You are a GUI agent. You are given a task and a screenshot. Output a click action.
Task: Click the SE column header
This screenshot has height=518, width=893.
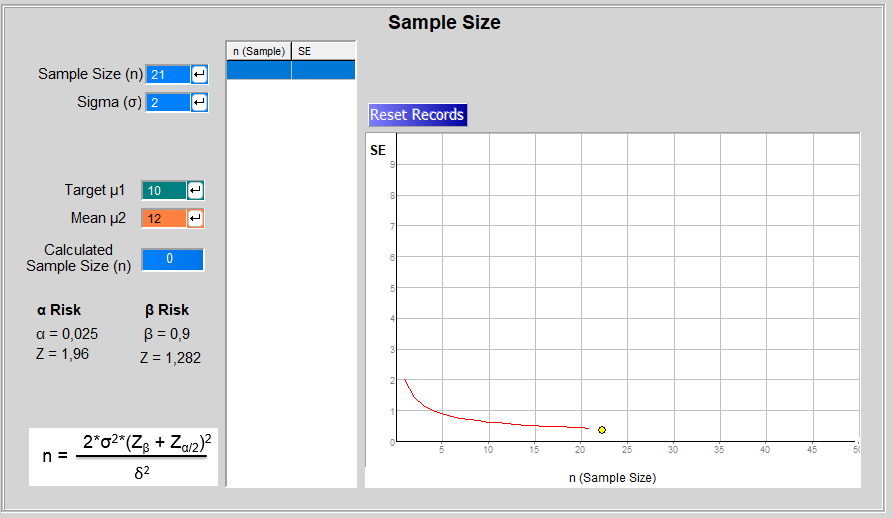(323, 51)
